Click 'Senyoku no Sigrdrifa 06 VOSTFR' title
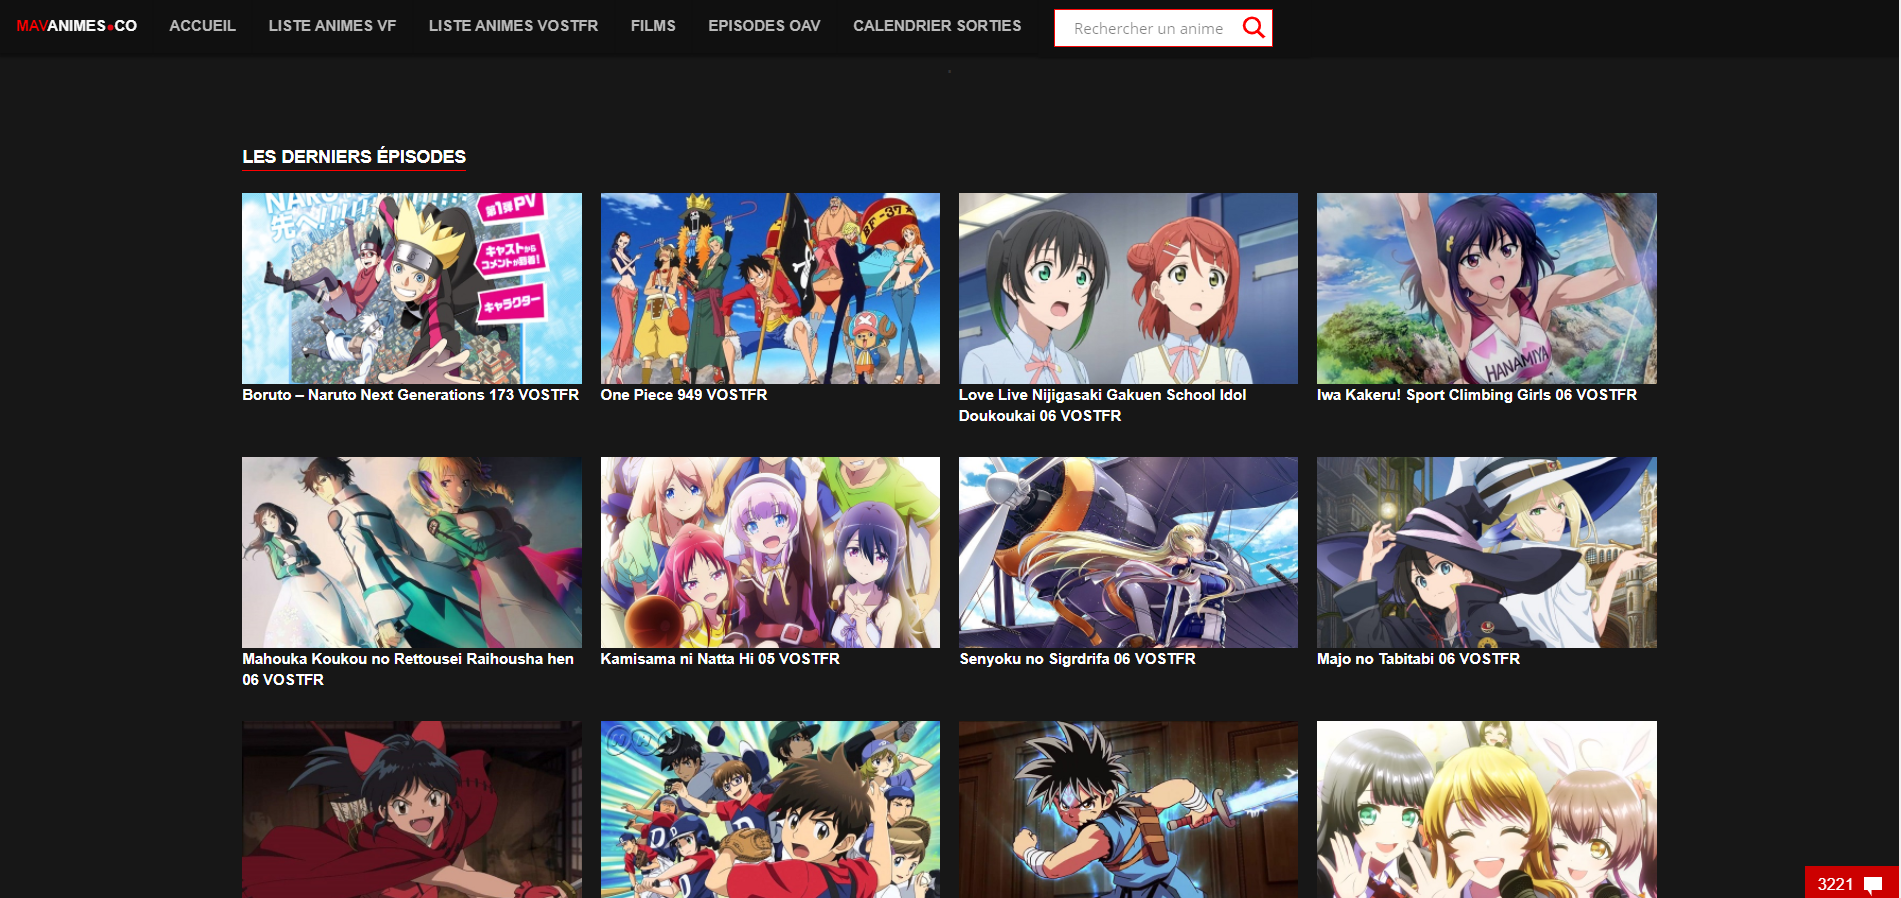This screenshot has height=898, width=1901. (1077, 659)
